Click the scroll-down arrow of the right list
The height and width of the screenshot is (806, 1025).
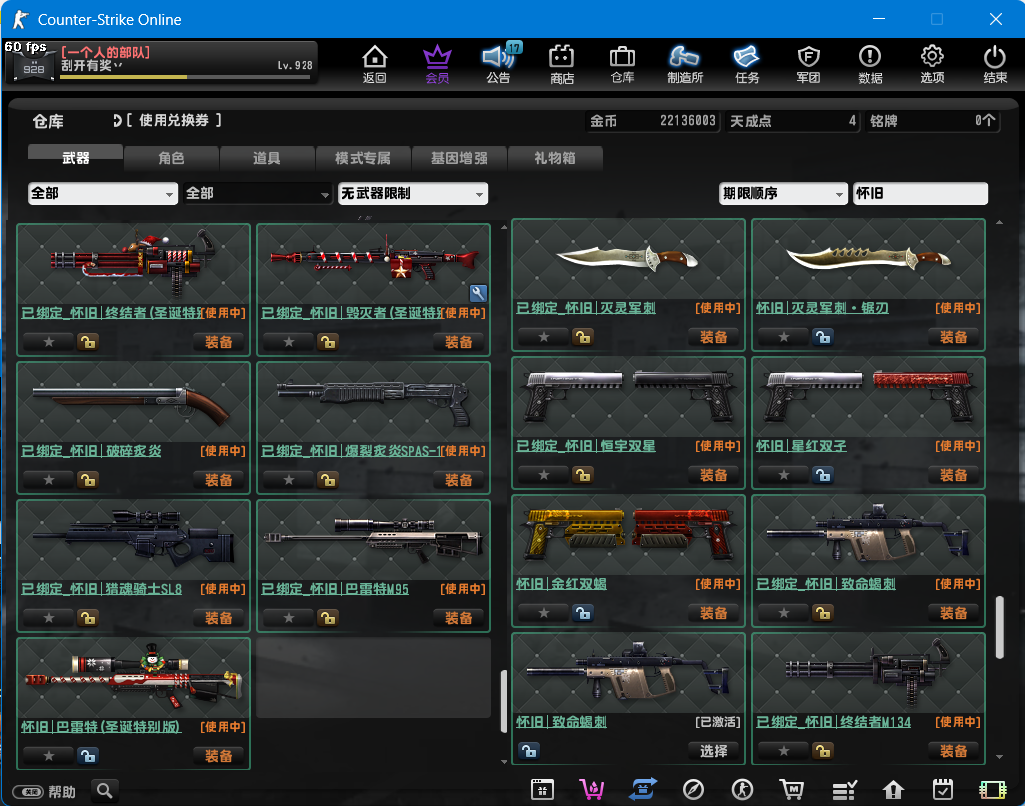(x=1000, y=757)
